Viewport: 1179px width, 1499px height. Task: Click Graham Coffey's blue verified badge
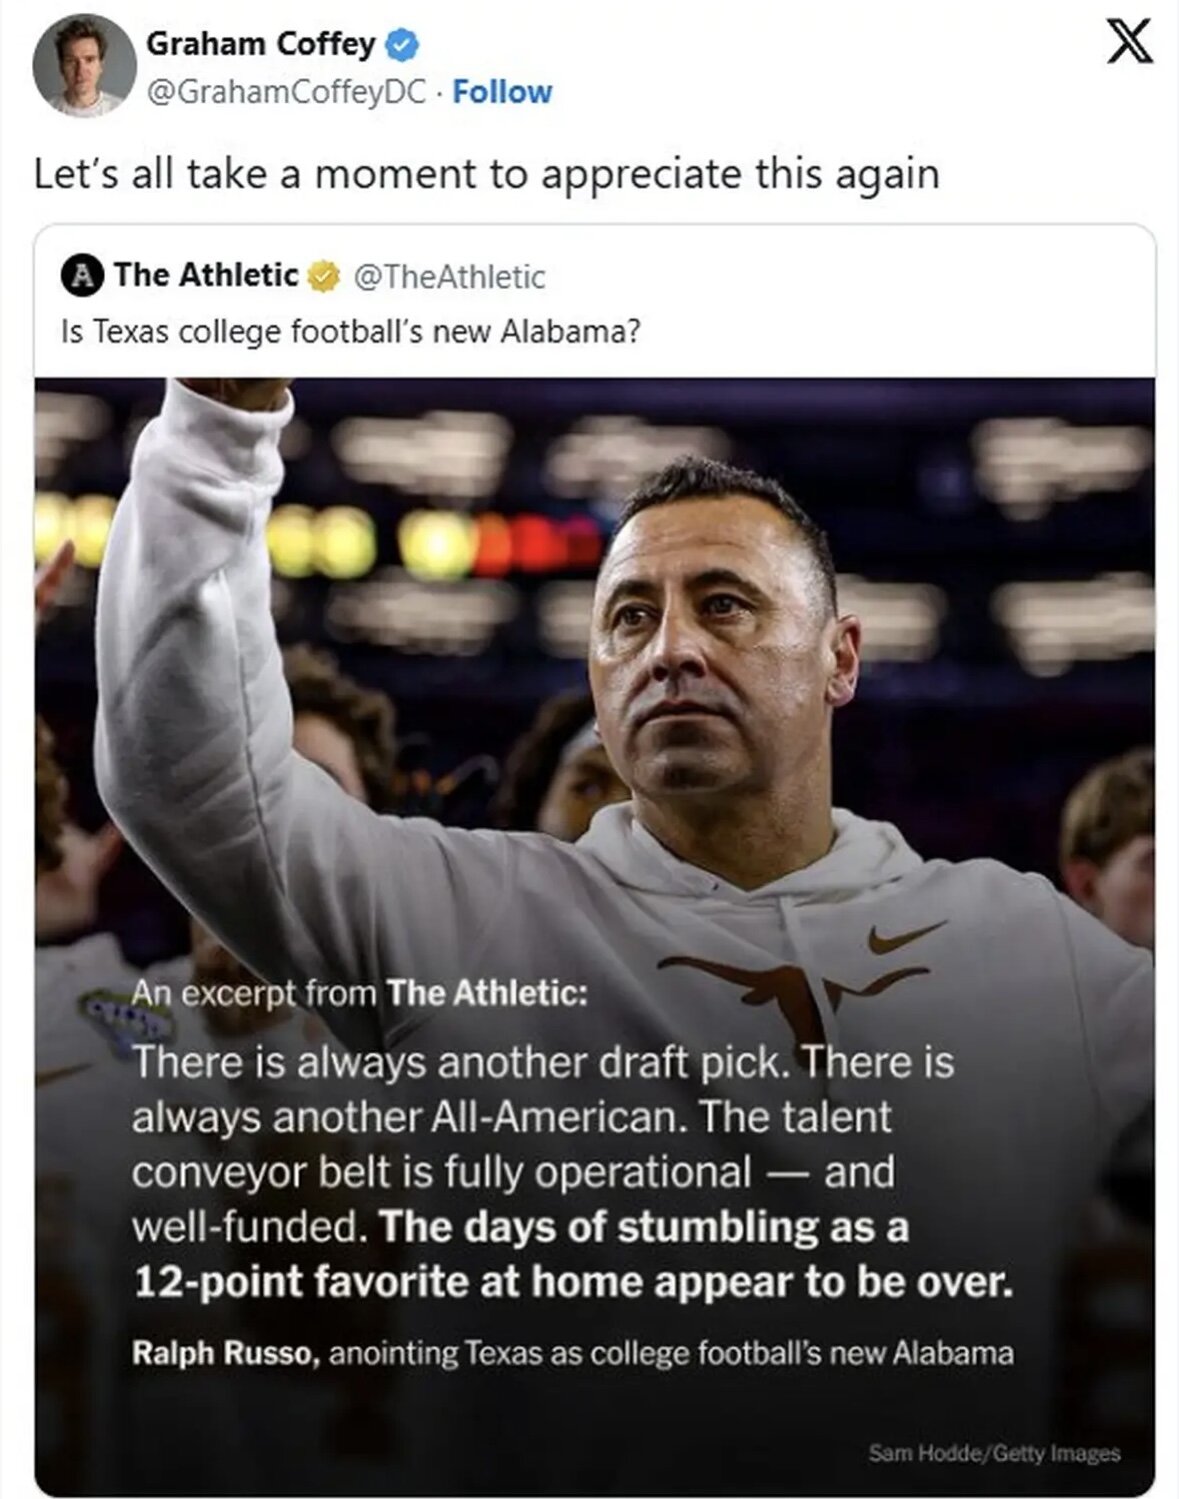(x=402, y=44)
